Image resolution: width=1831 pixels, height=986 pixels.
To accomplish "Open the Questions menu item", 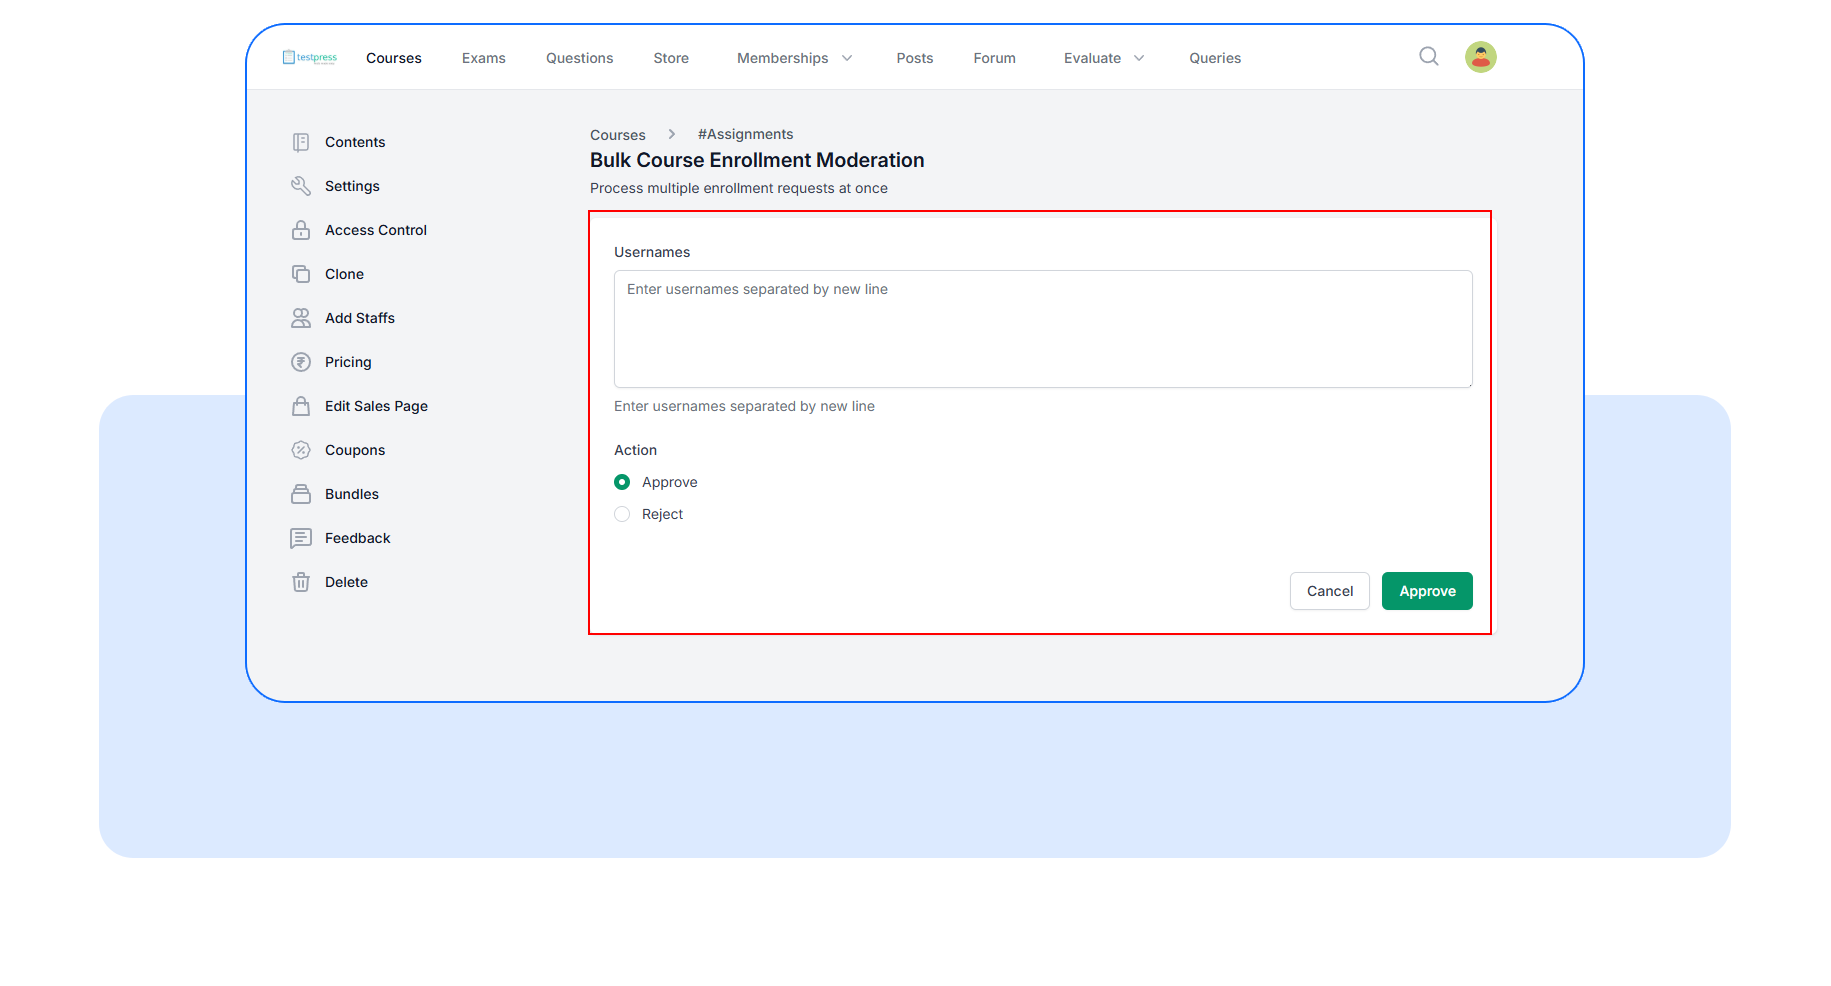I will click(x=579, y=58).
